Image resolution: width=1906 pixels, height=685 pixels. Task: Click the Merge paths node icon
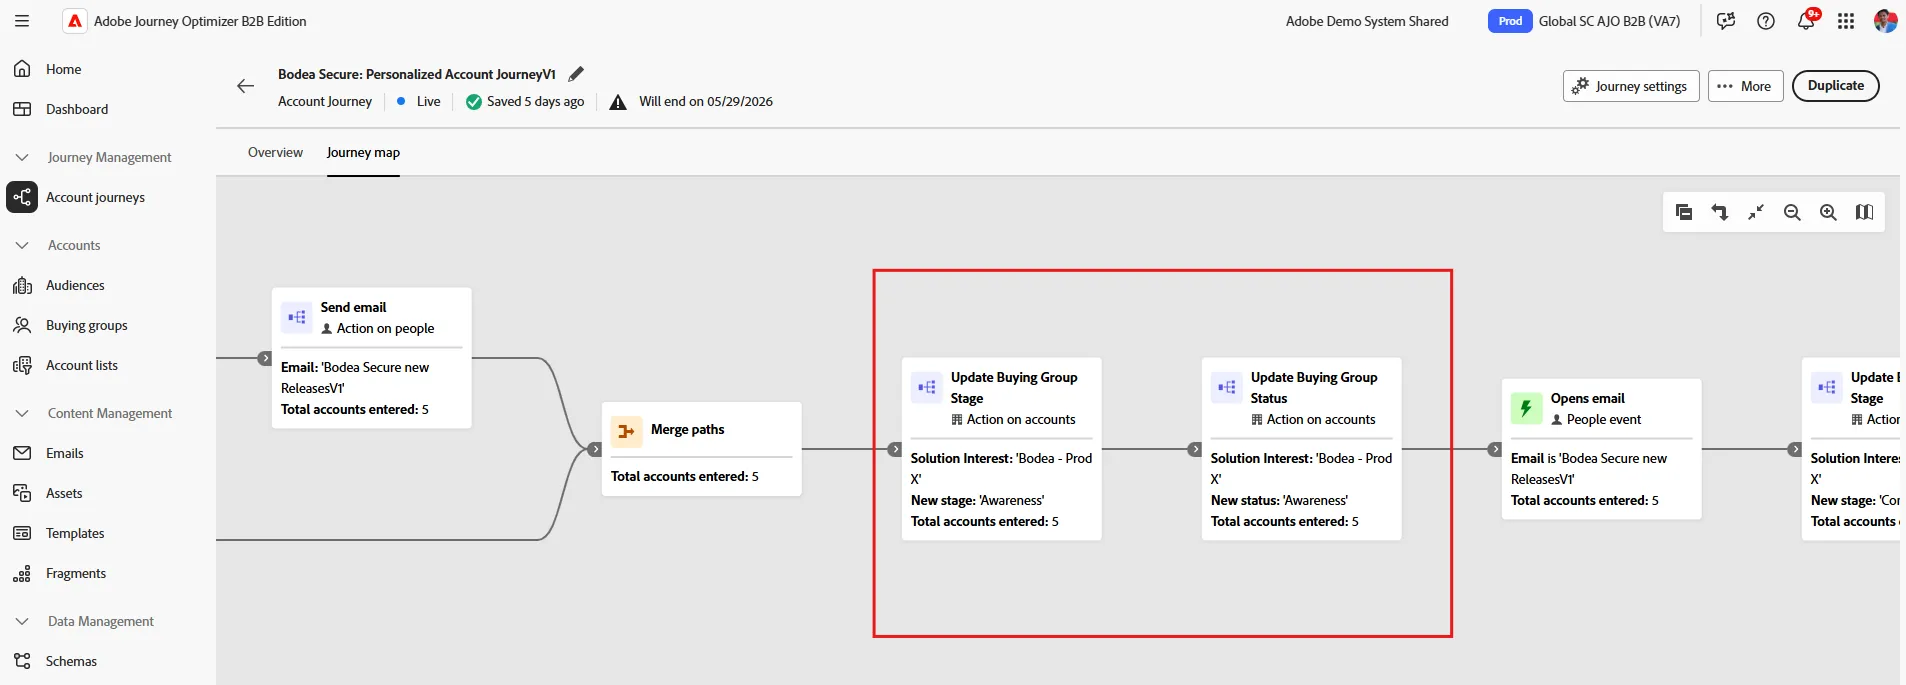tap(626, 431)
